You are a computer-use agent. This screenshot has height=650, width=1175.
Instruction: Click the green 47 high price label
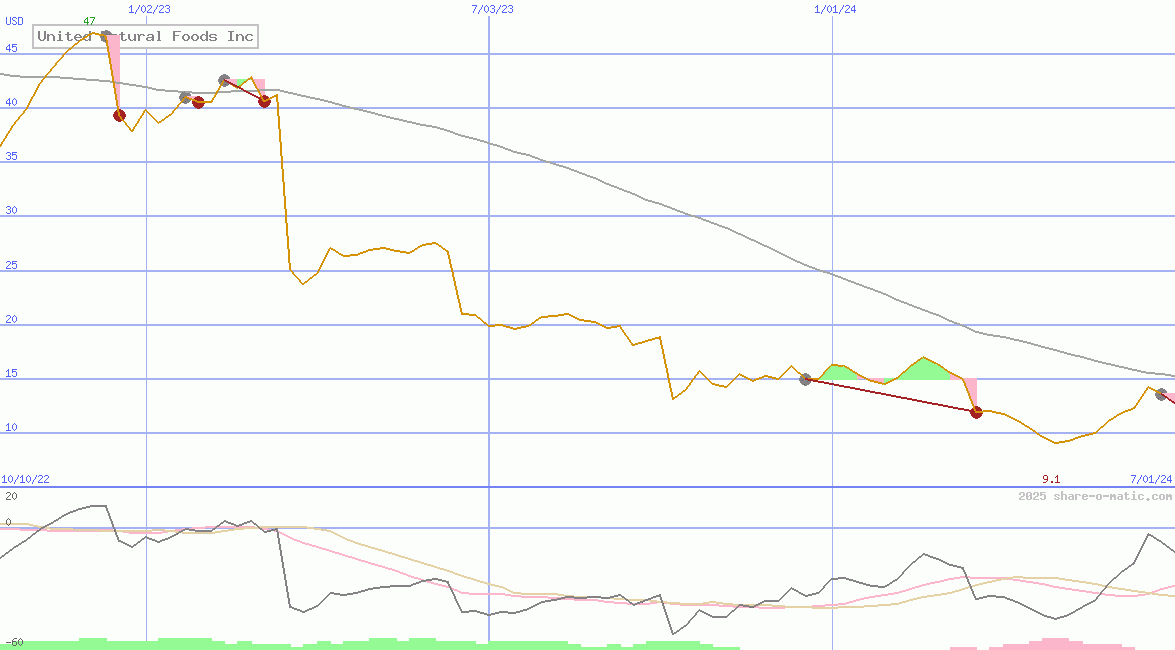(89, 21)
